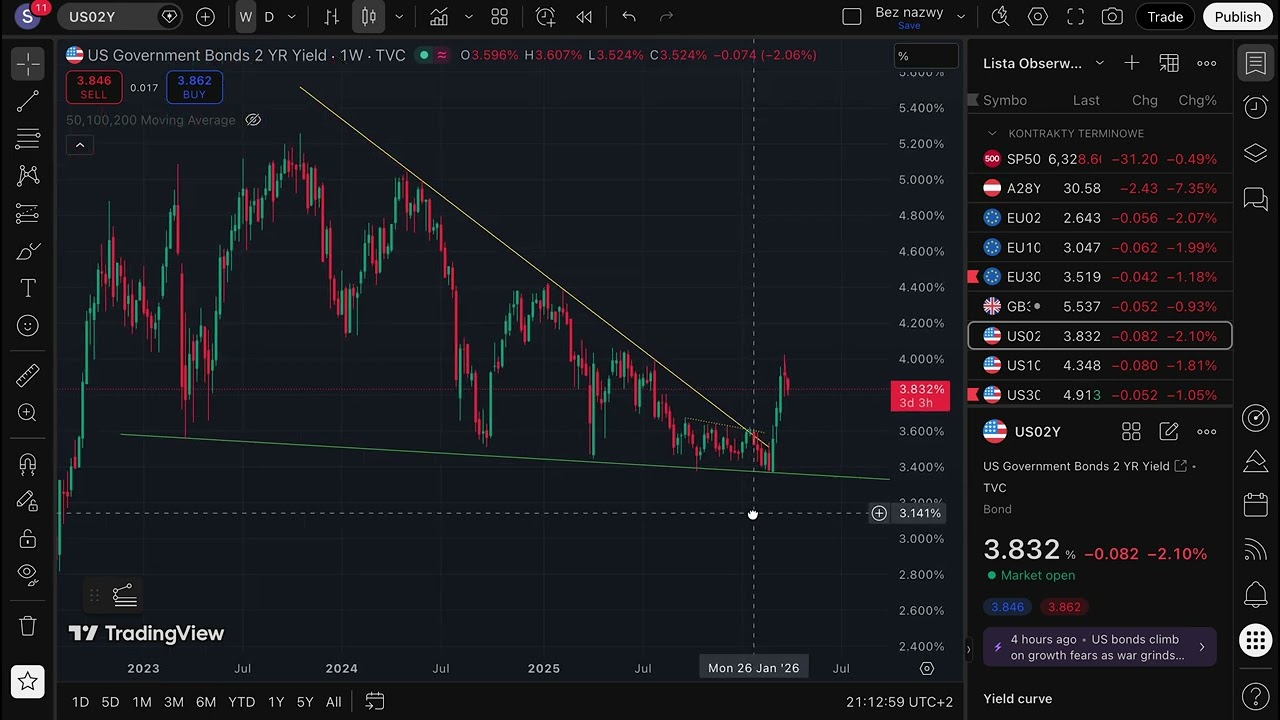Click the Trade button
The image size is (1280, 720).
point(1165,16)
